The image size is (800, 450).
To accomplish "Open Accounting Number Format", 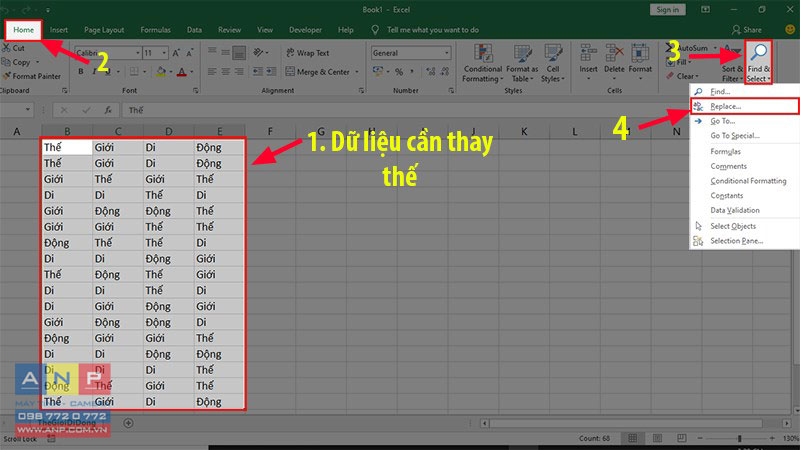I will (x=378, y=71).
